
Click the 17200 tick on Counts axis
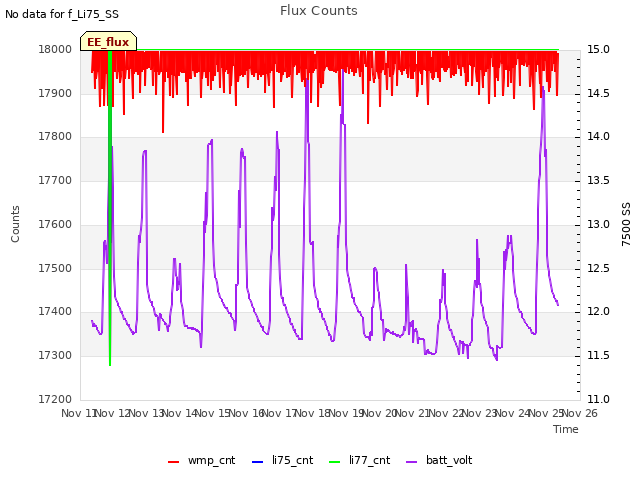coord(55,399)
